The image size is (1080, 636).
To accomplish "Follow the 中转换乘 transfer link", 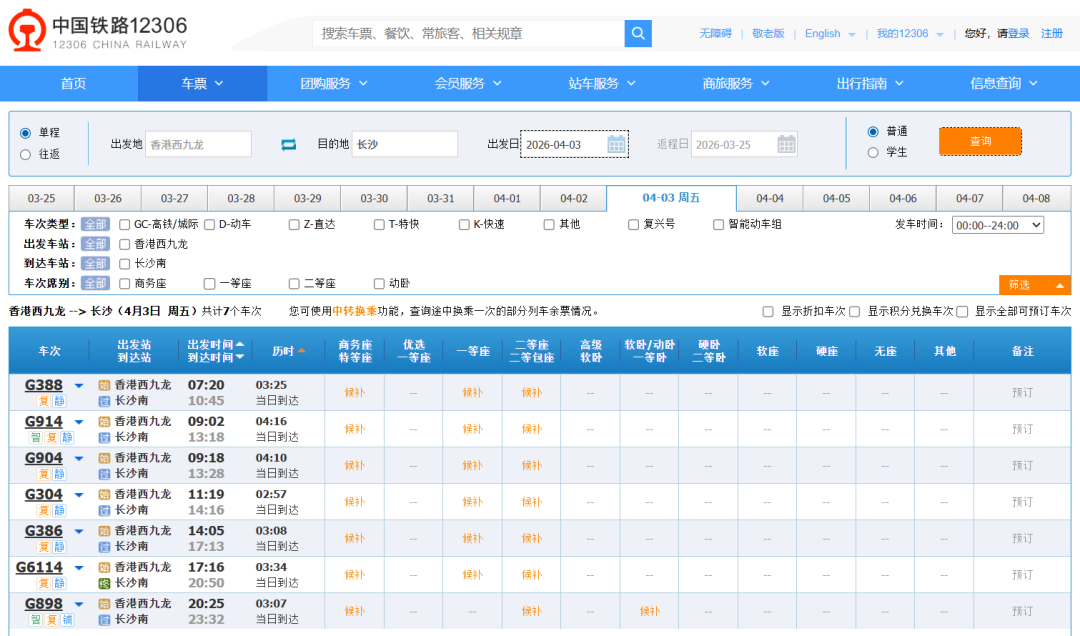I will [354, 311].
